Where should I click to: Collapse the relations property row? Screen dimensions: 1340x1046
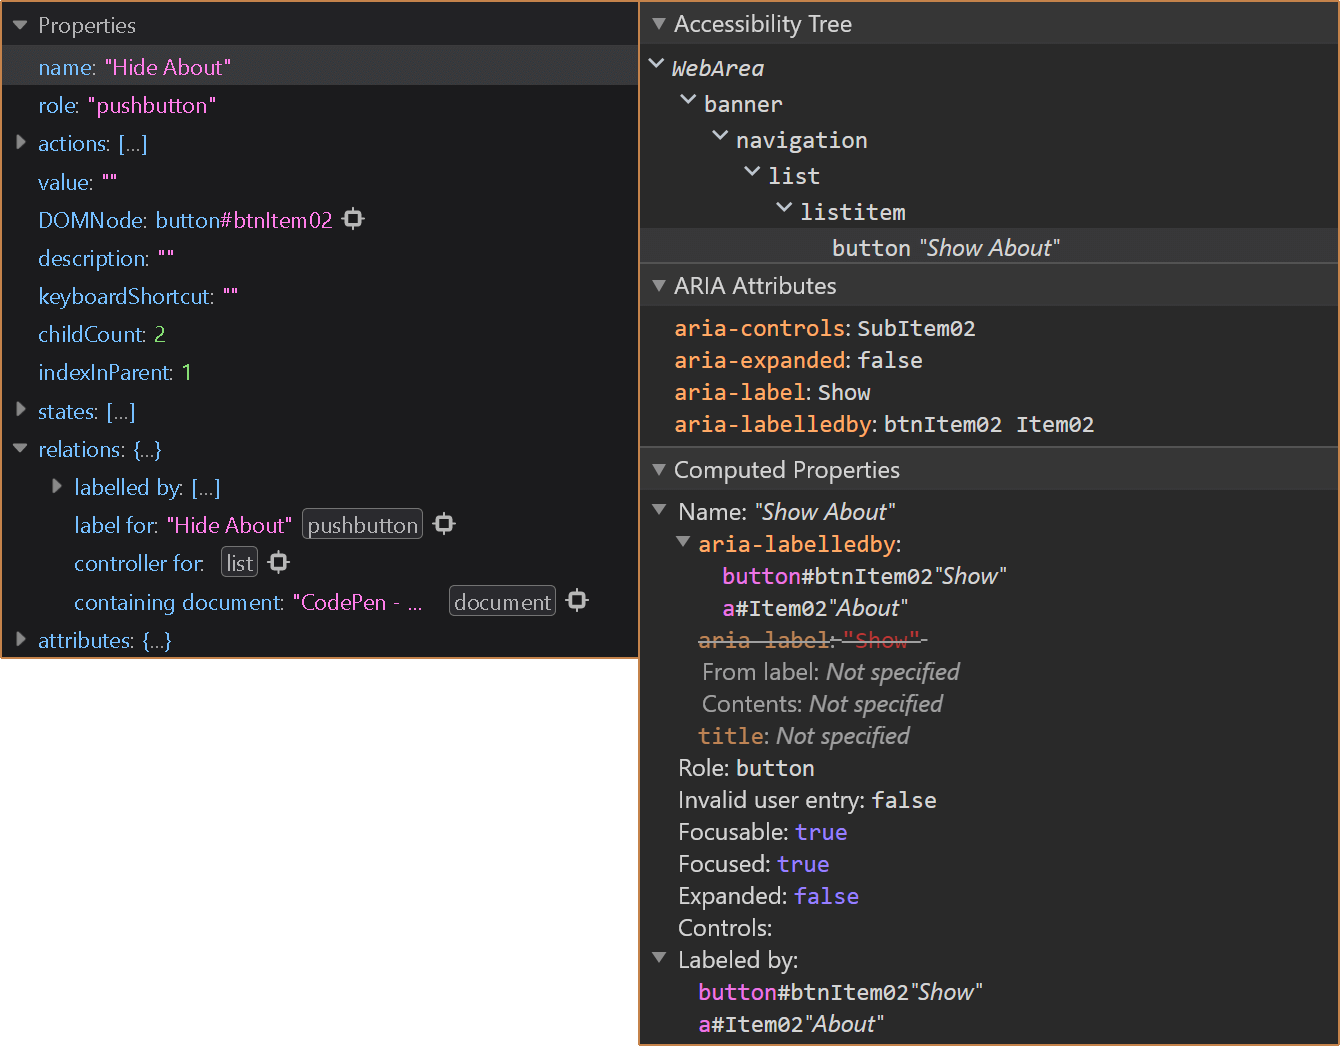point(20,449)
